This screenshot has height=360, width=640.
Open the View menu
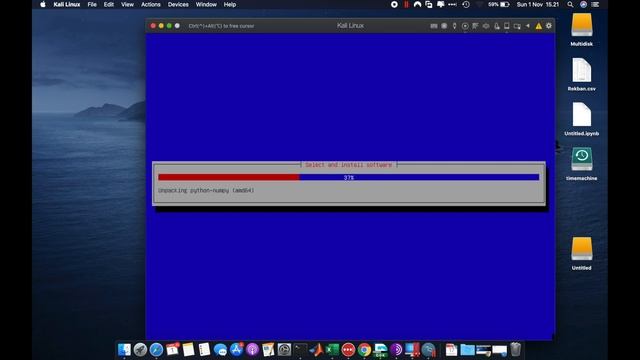click(127, 4)
